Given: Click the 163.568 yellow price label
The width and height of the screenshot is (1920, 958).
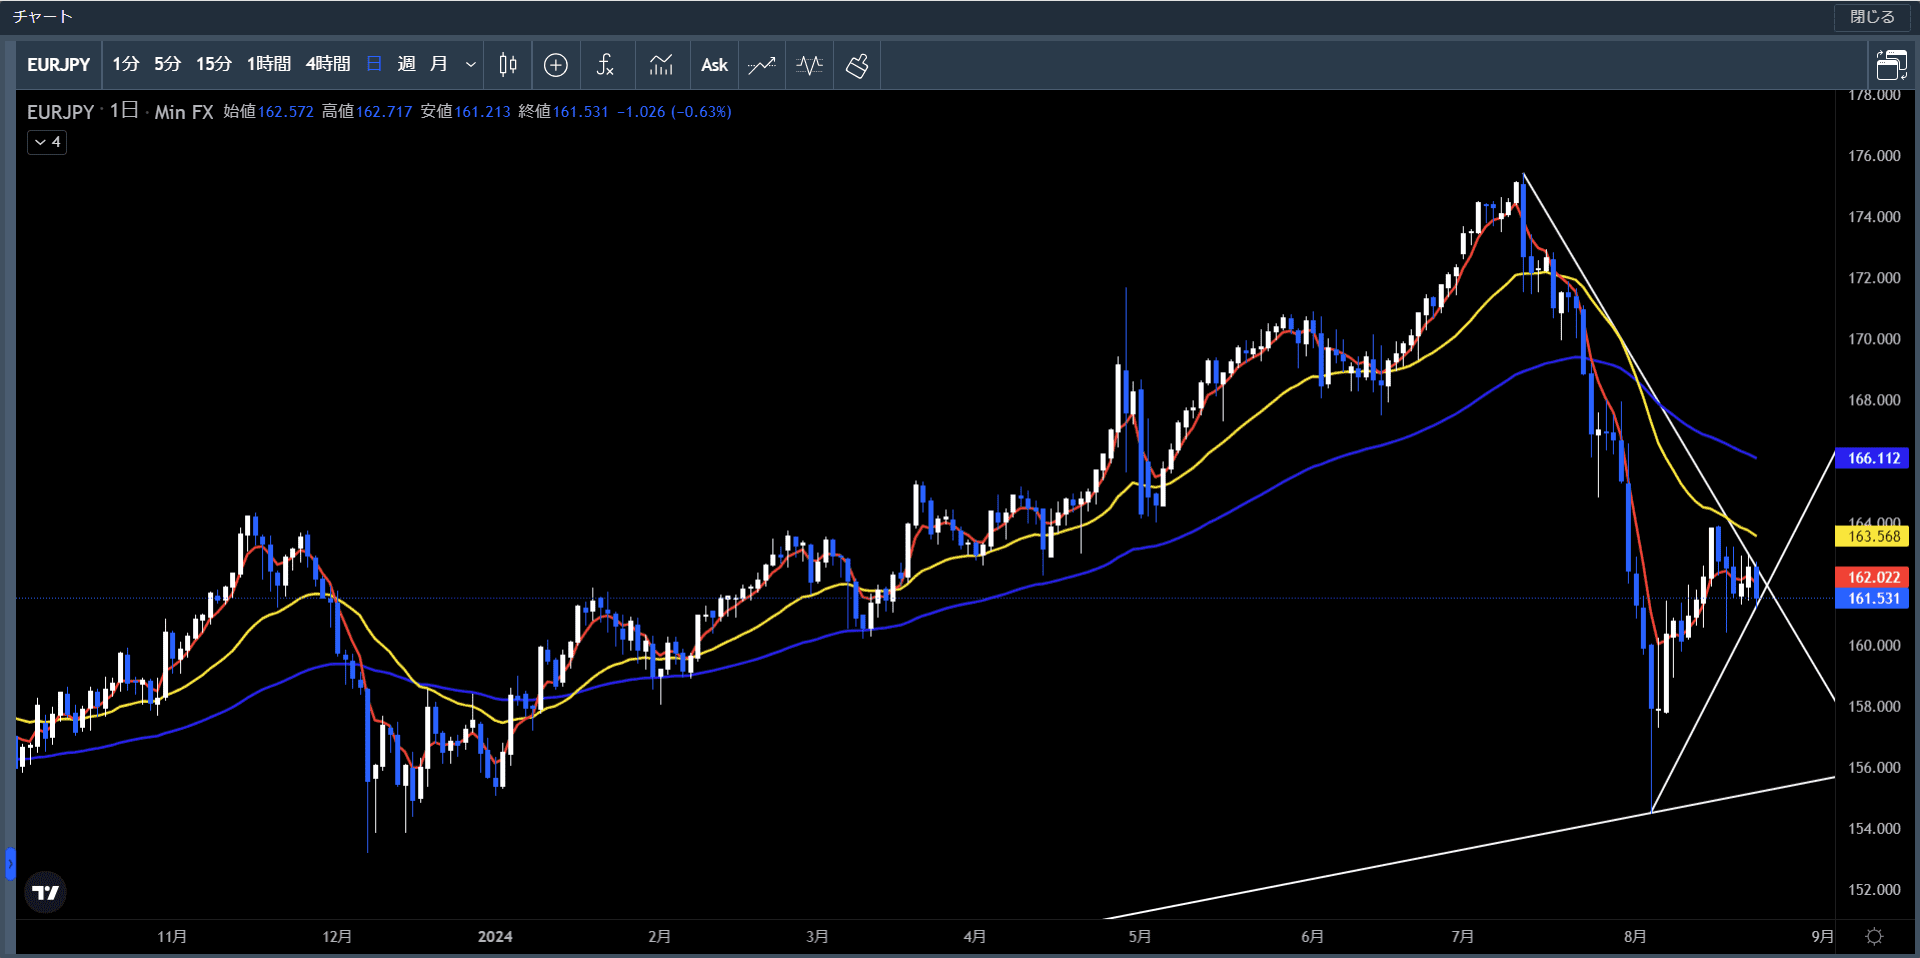Looking at the screenshot, I should coord(1873,536).
